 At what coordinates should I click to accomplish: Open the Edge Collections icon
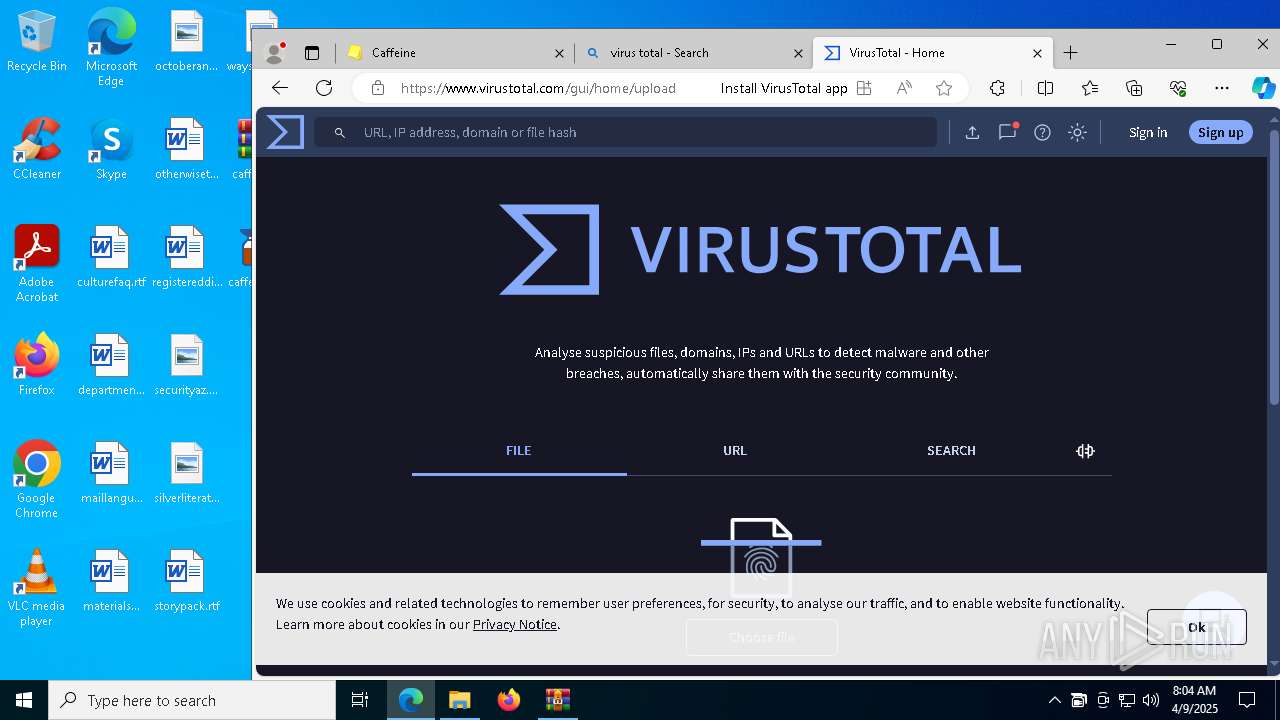1134,88
